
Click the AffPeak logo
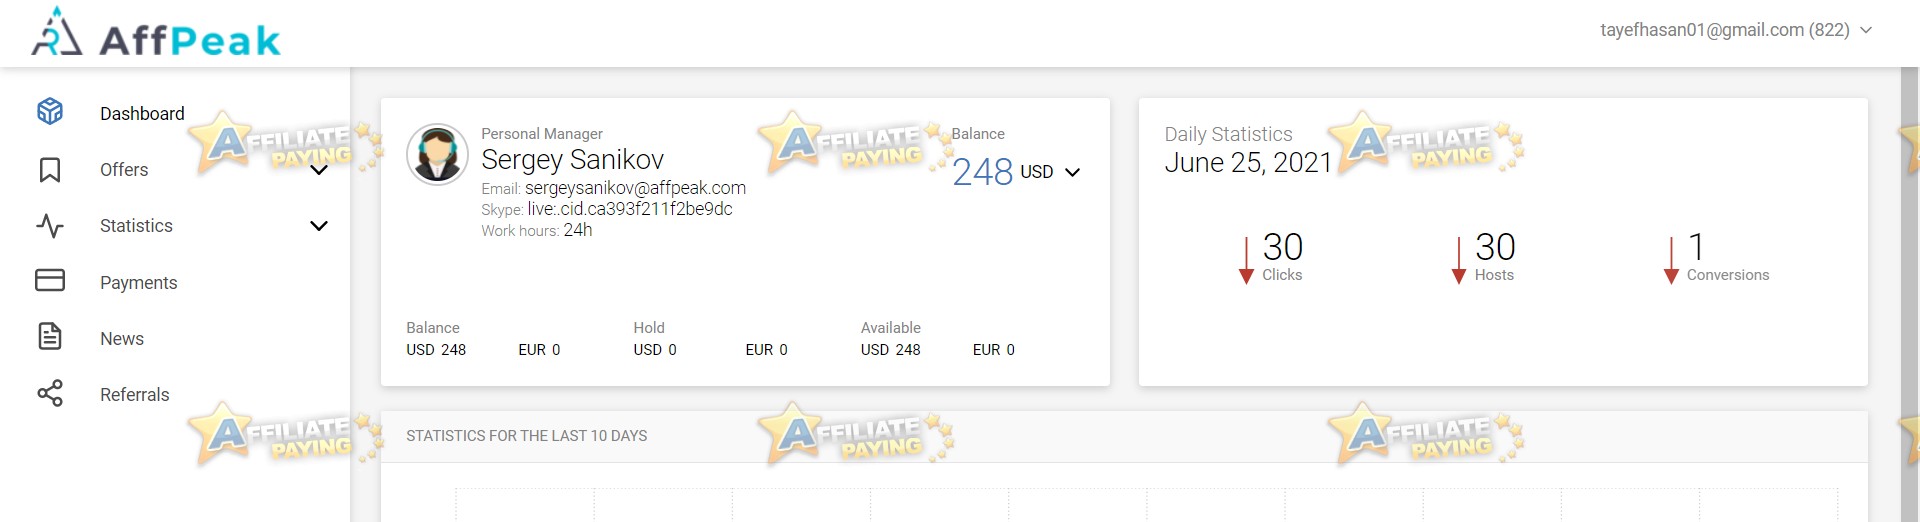(156, 33)
